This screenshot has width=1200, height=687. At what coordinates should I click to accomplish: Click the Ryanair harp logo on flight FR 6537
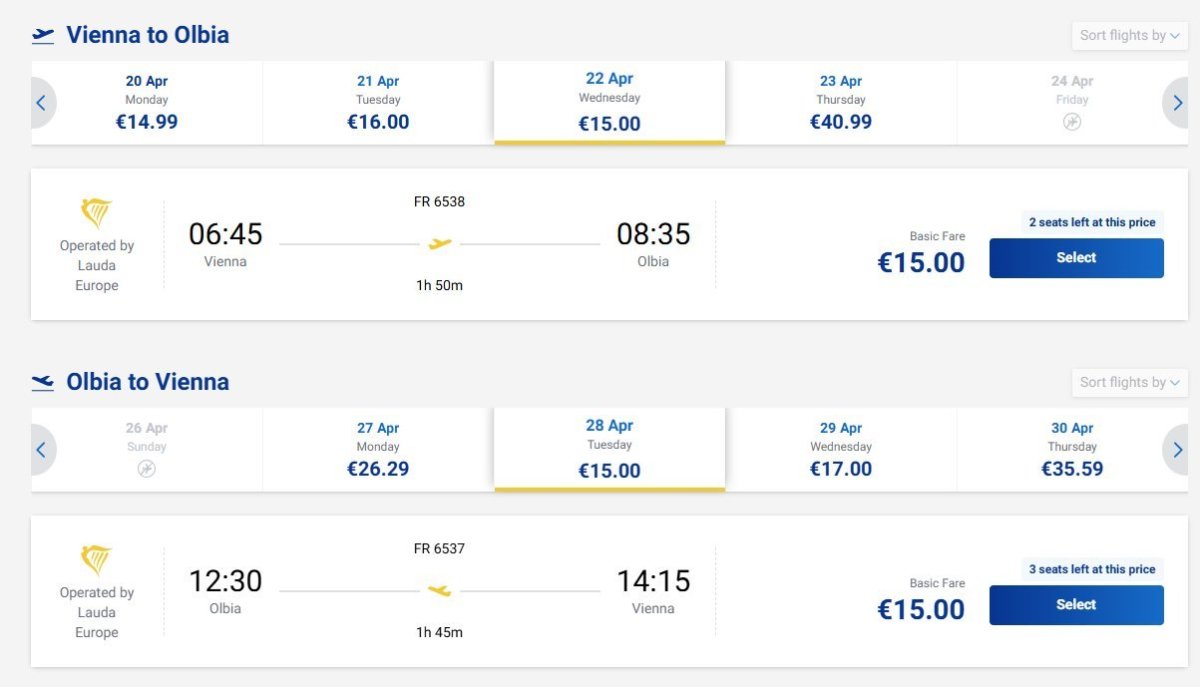96,560
